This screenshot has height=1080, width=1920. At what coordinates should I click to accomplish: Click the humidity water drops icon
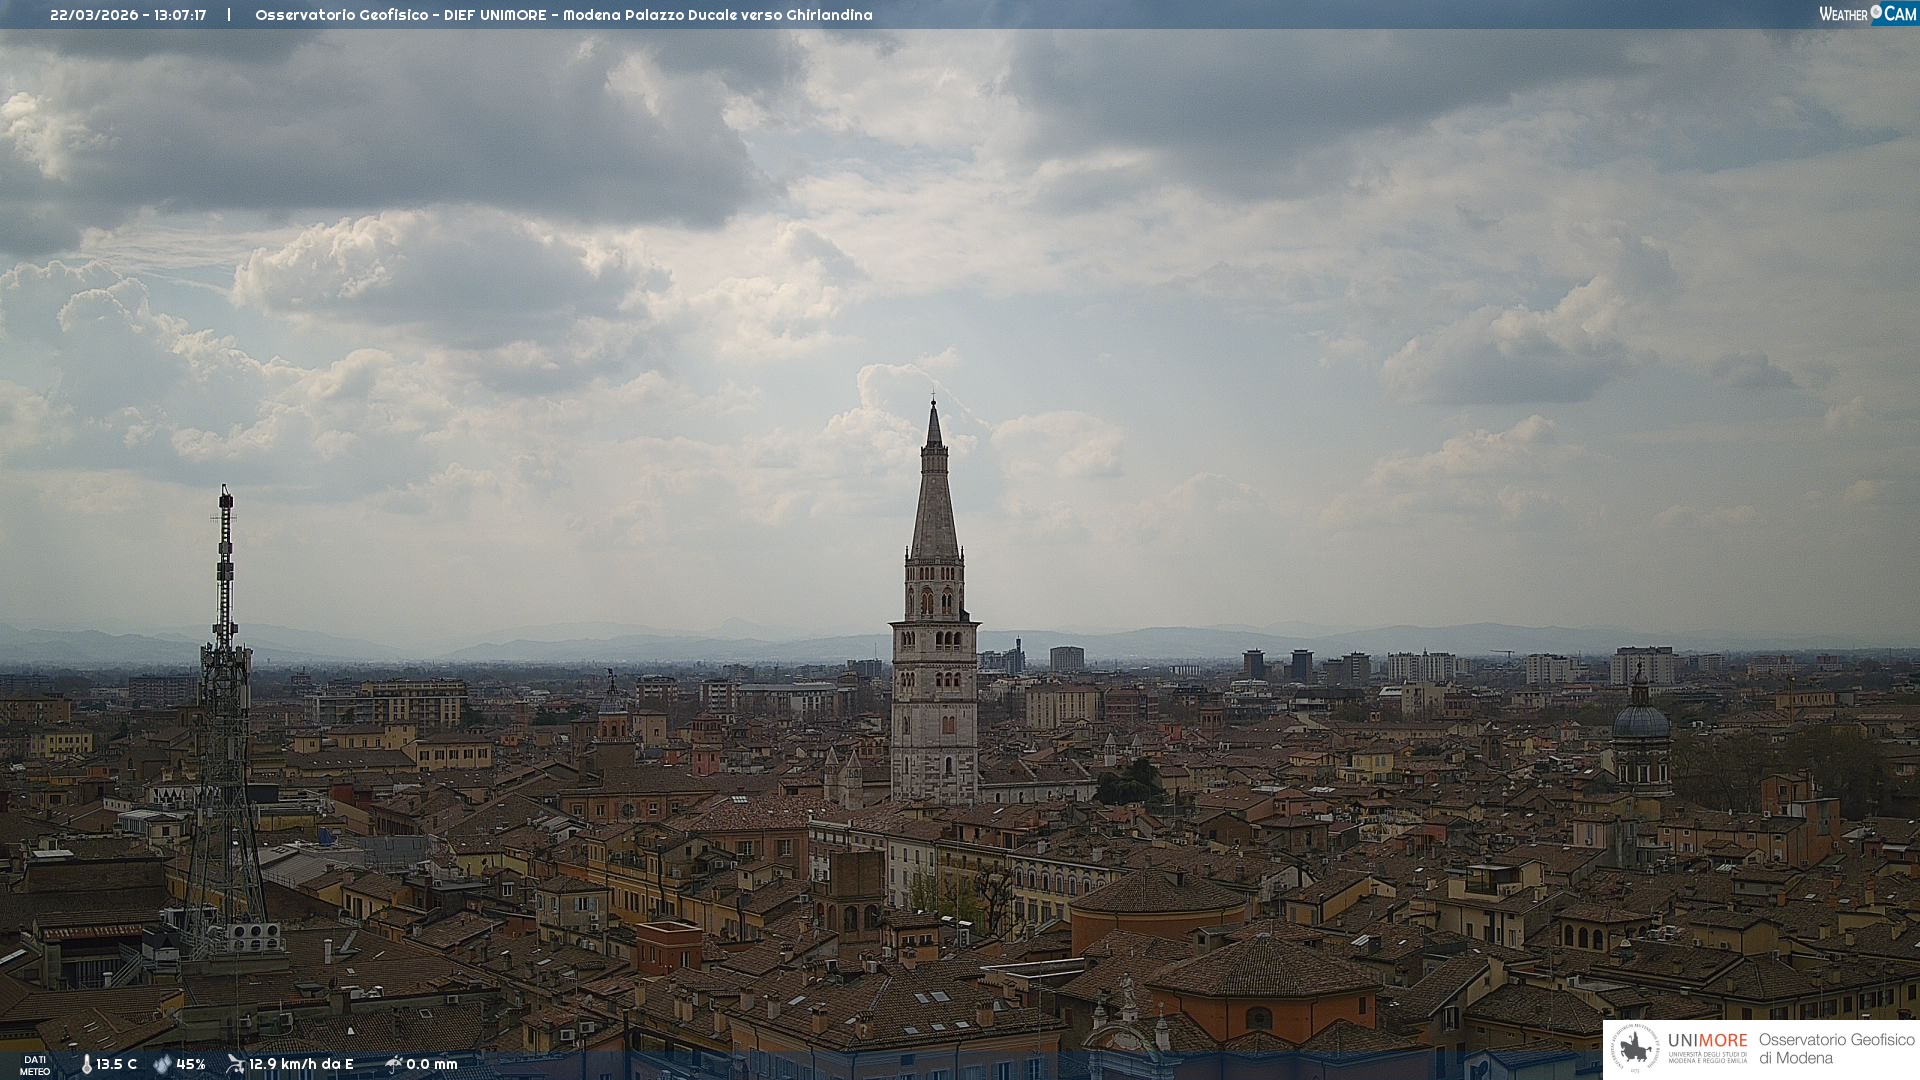point(162,1065)
